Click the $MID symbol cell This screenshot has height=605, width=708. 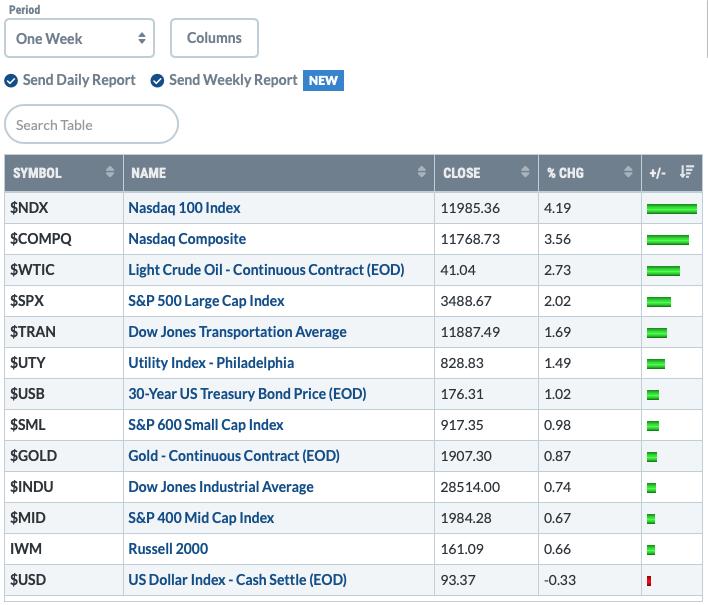pos(64,518)
